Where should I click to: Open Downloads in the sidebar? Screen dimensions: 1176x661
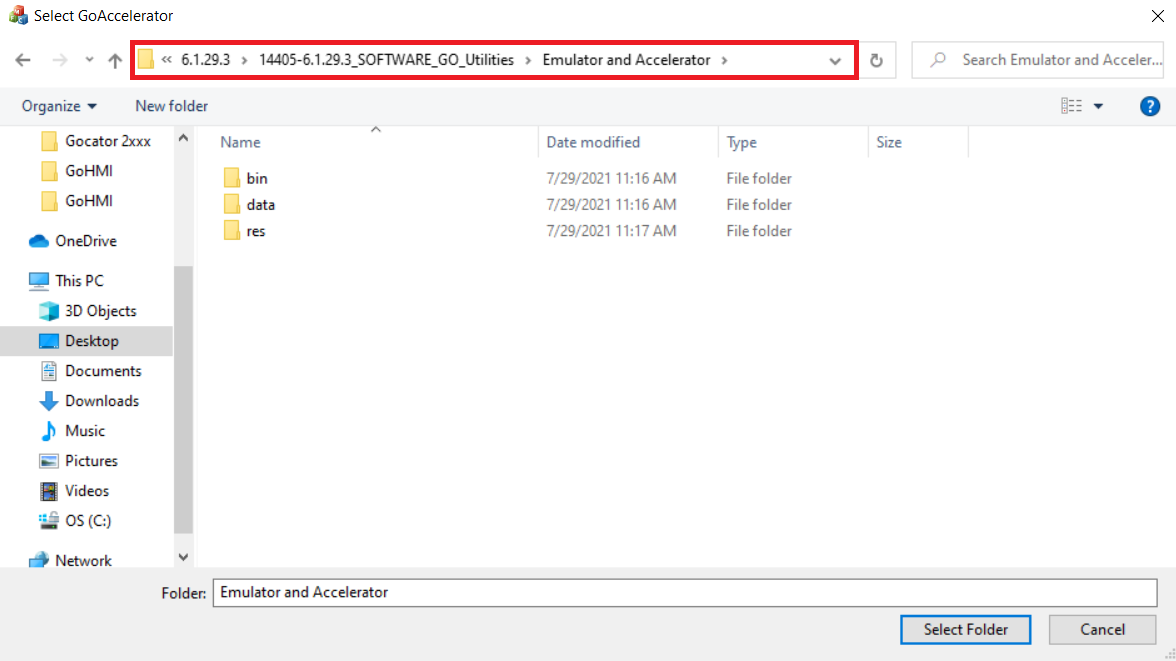89,401
